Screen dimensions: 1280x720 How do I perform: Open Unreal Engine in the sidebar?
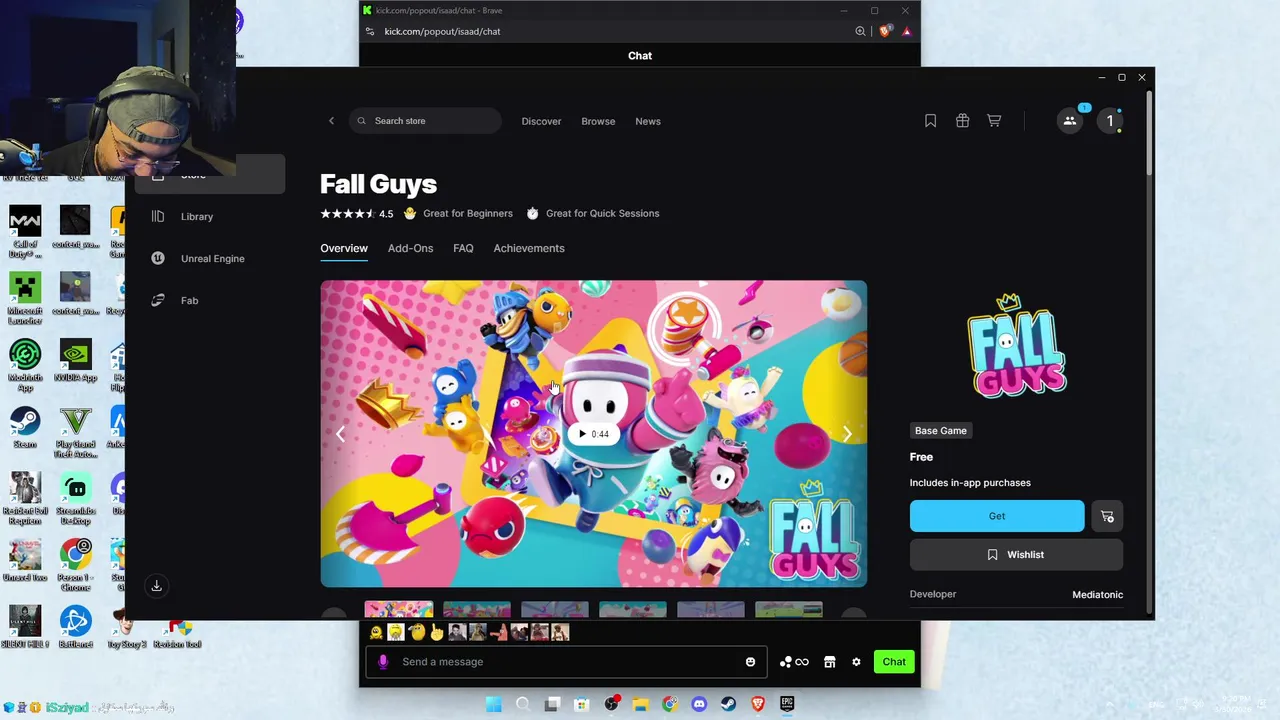(210, 259)
